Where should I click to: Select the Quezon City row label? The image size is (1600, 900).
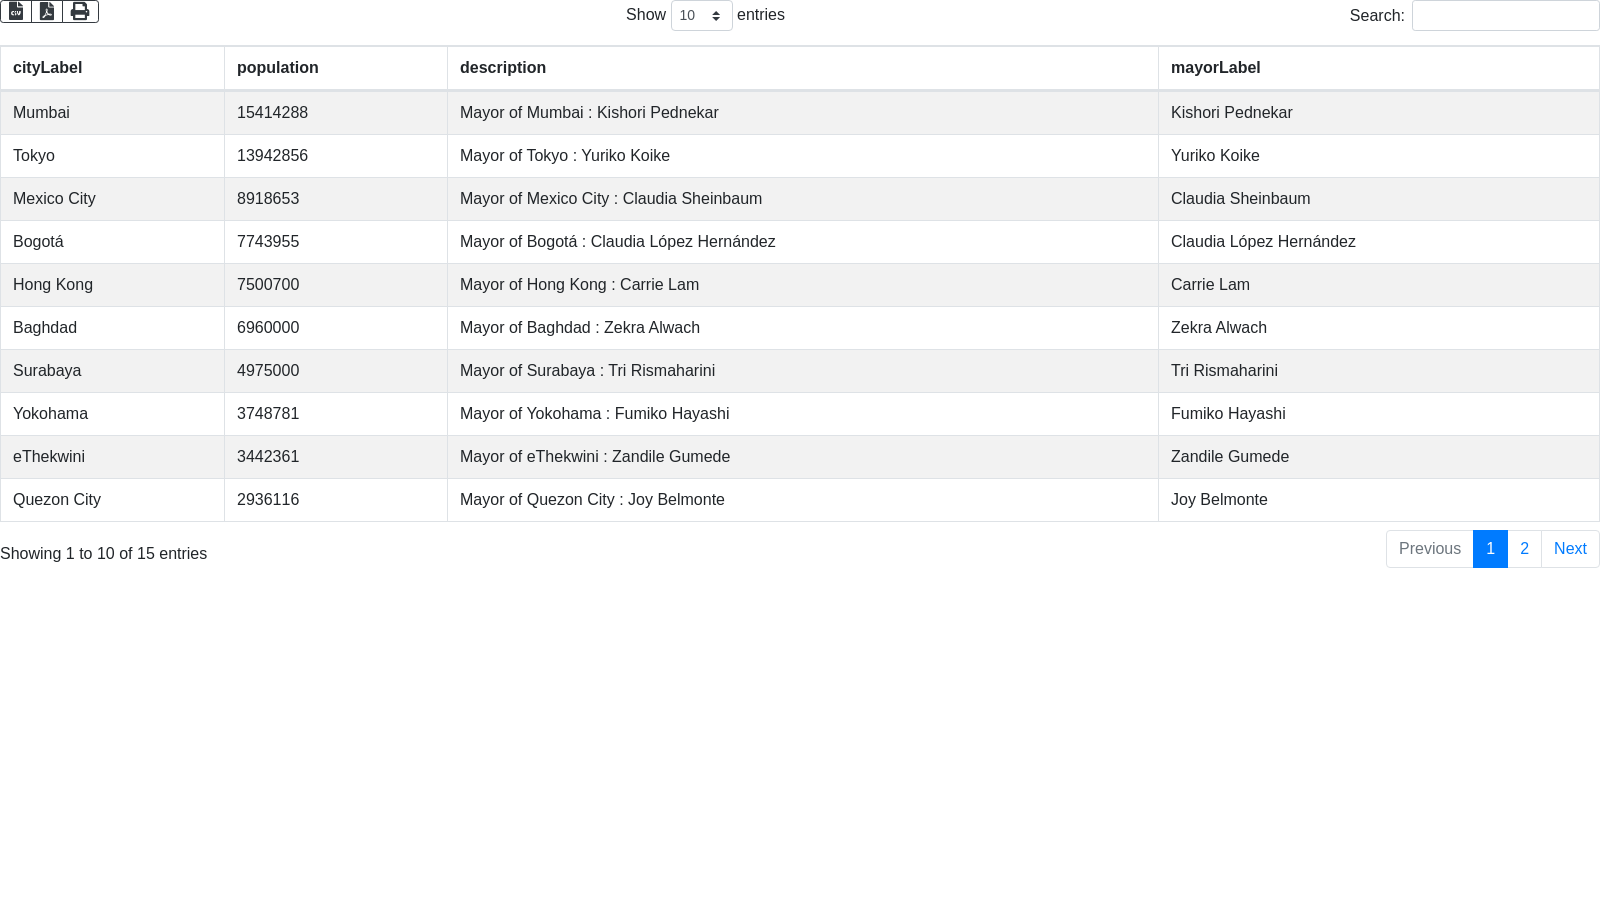pyautogui.click(x=57, y=500)
